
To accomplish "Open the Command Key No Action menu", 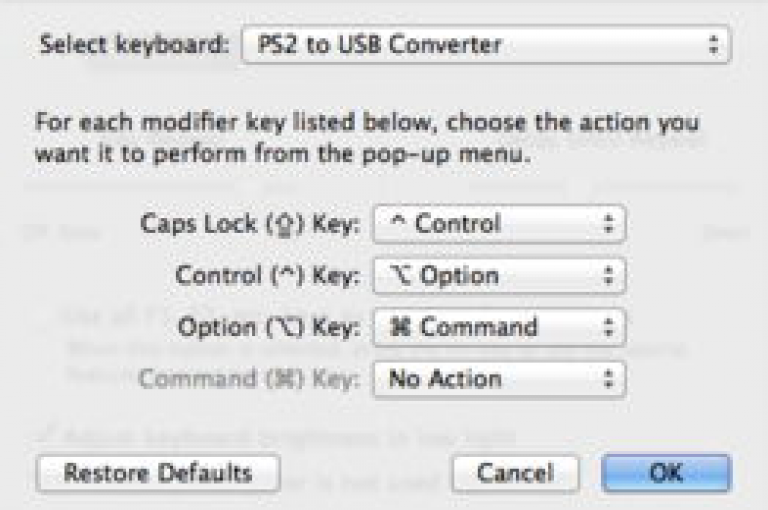I will pos(499,379).
